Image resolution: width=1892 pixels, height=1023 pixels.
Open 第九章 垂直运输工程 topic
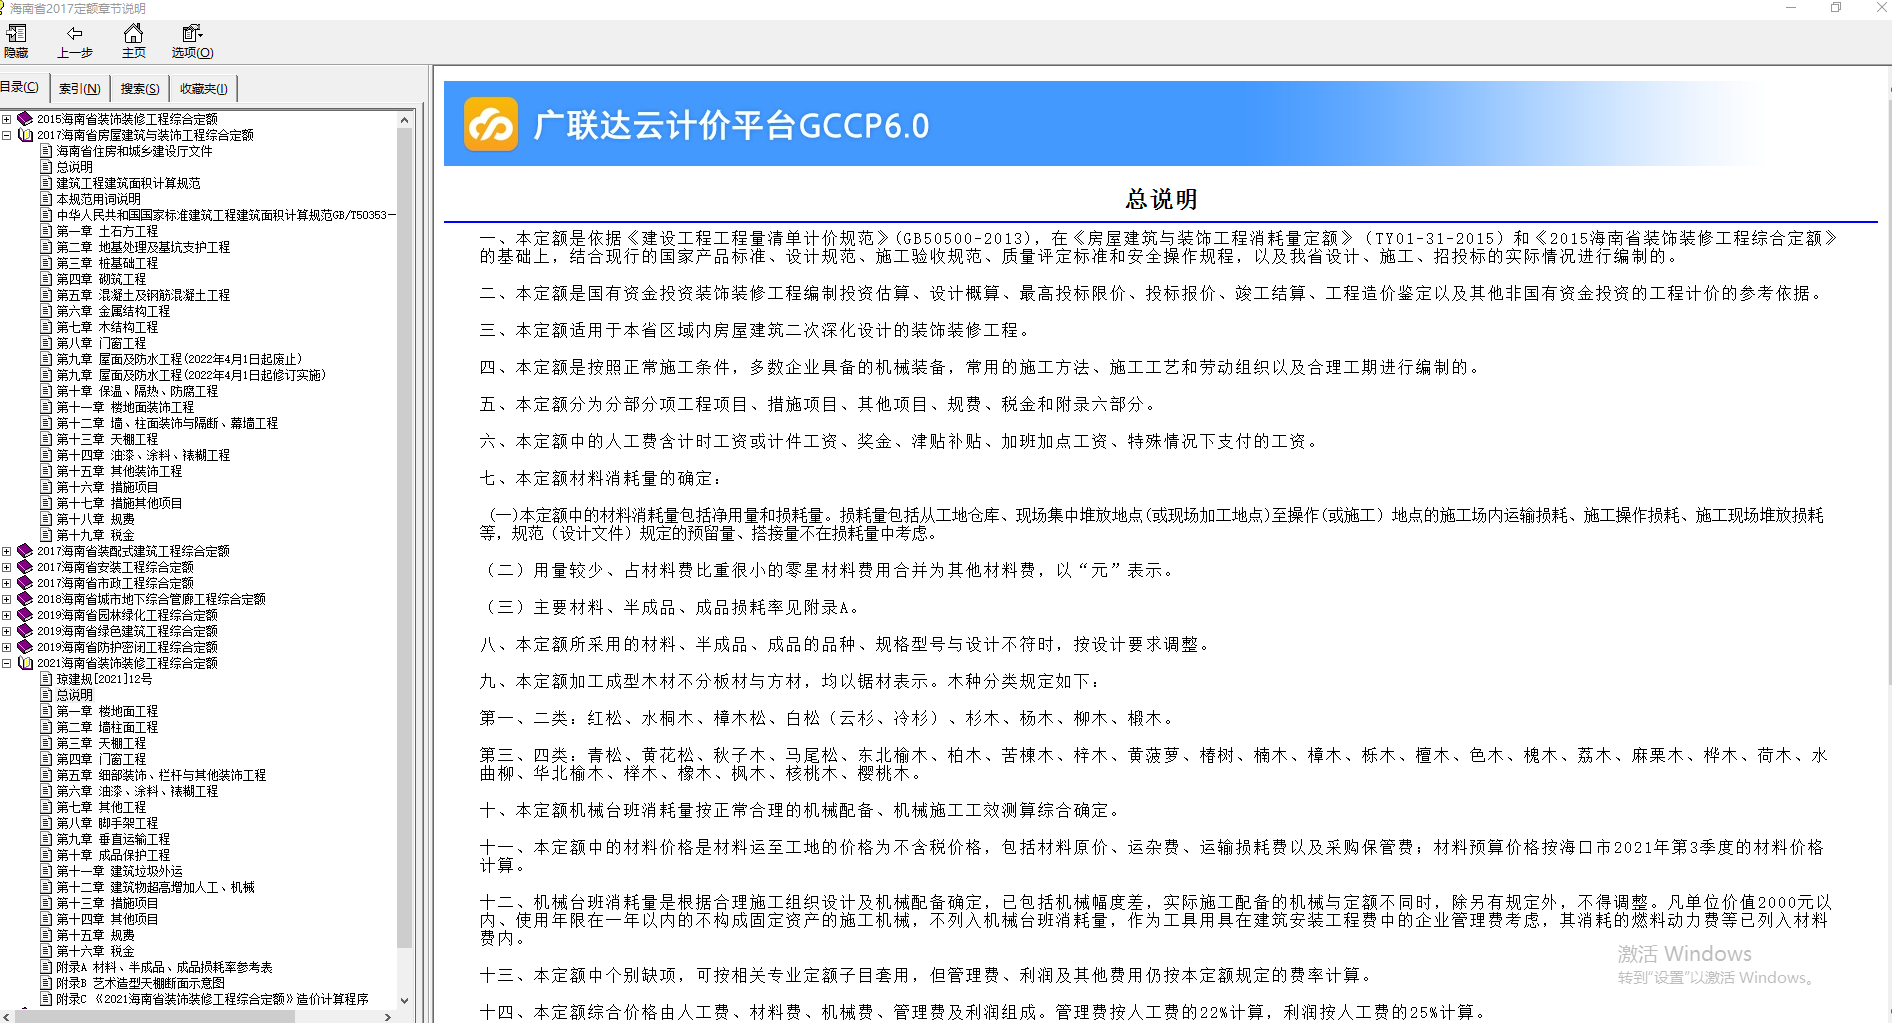(x=113, y=839)
